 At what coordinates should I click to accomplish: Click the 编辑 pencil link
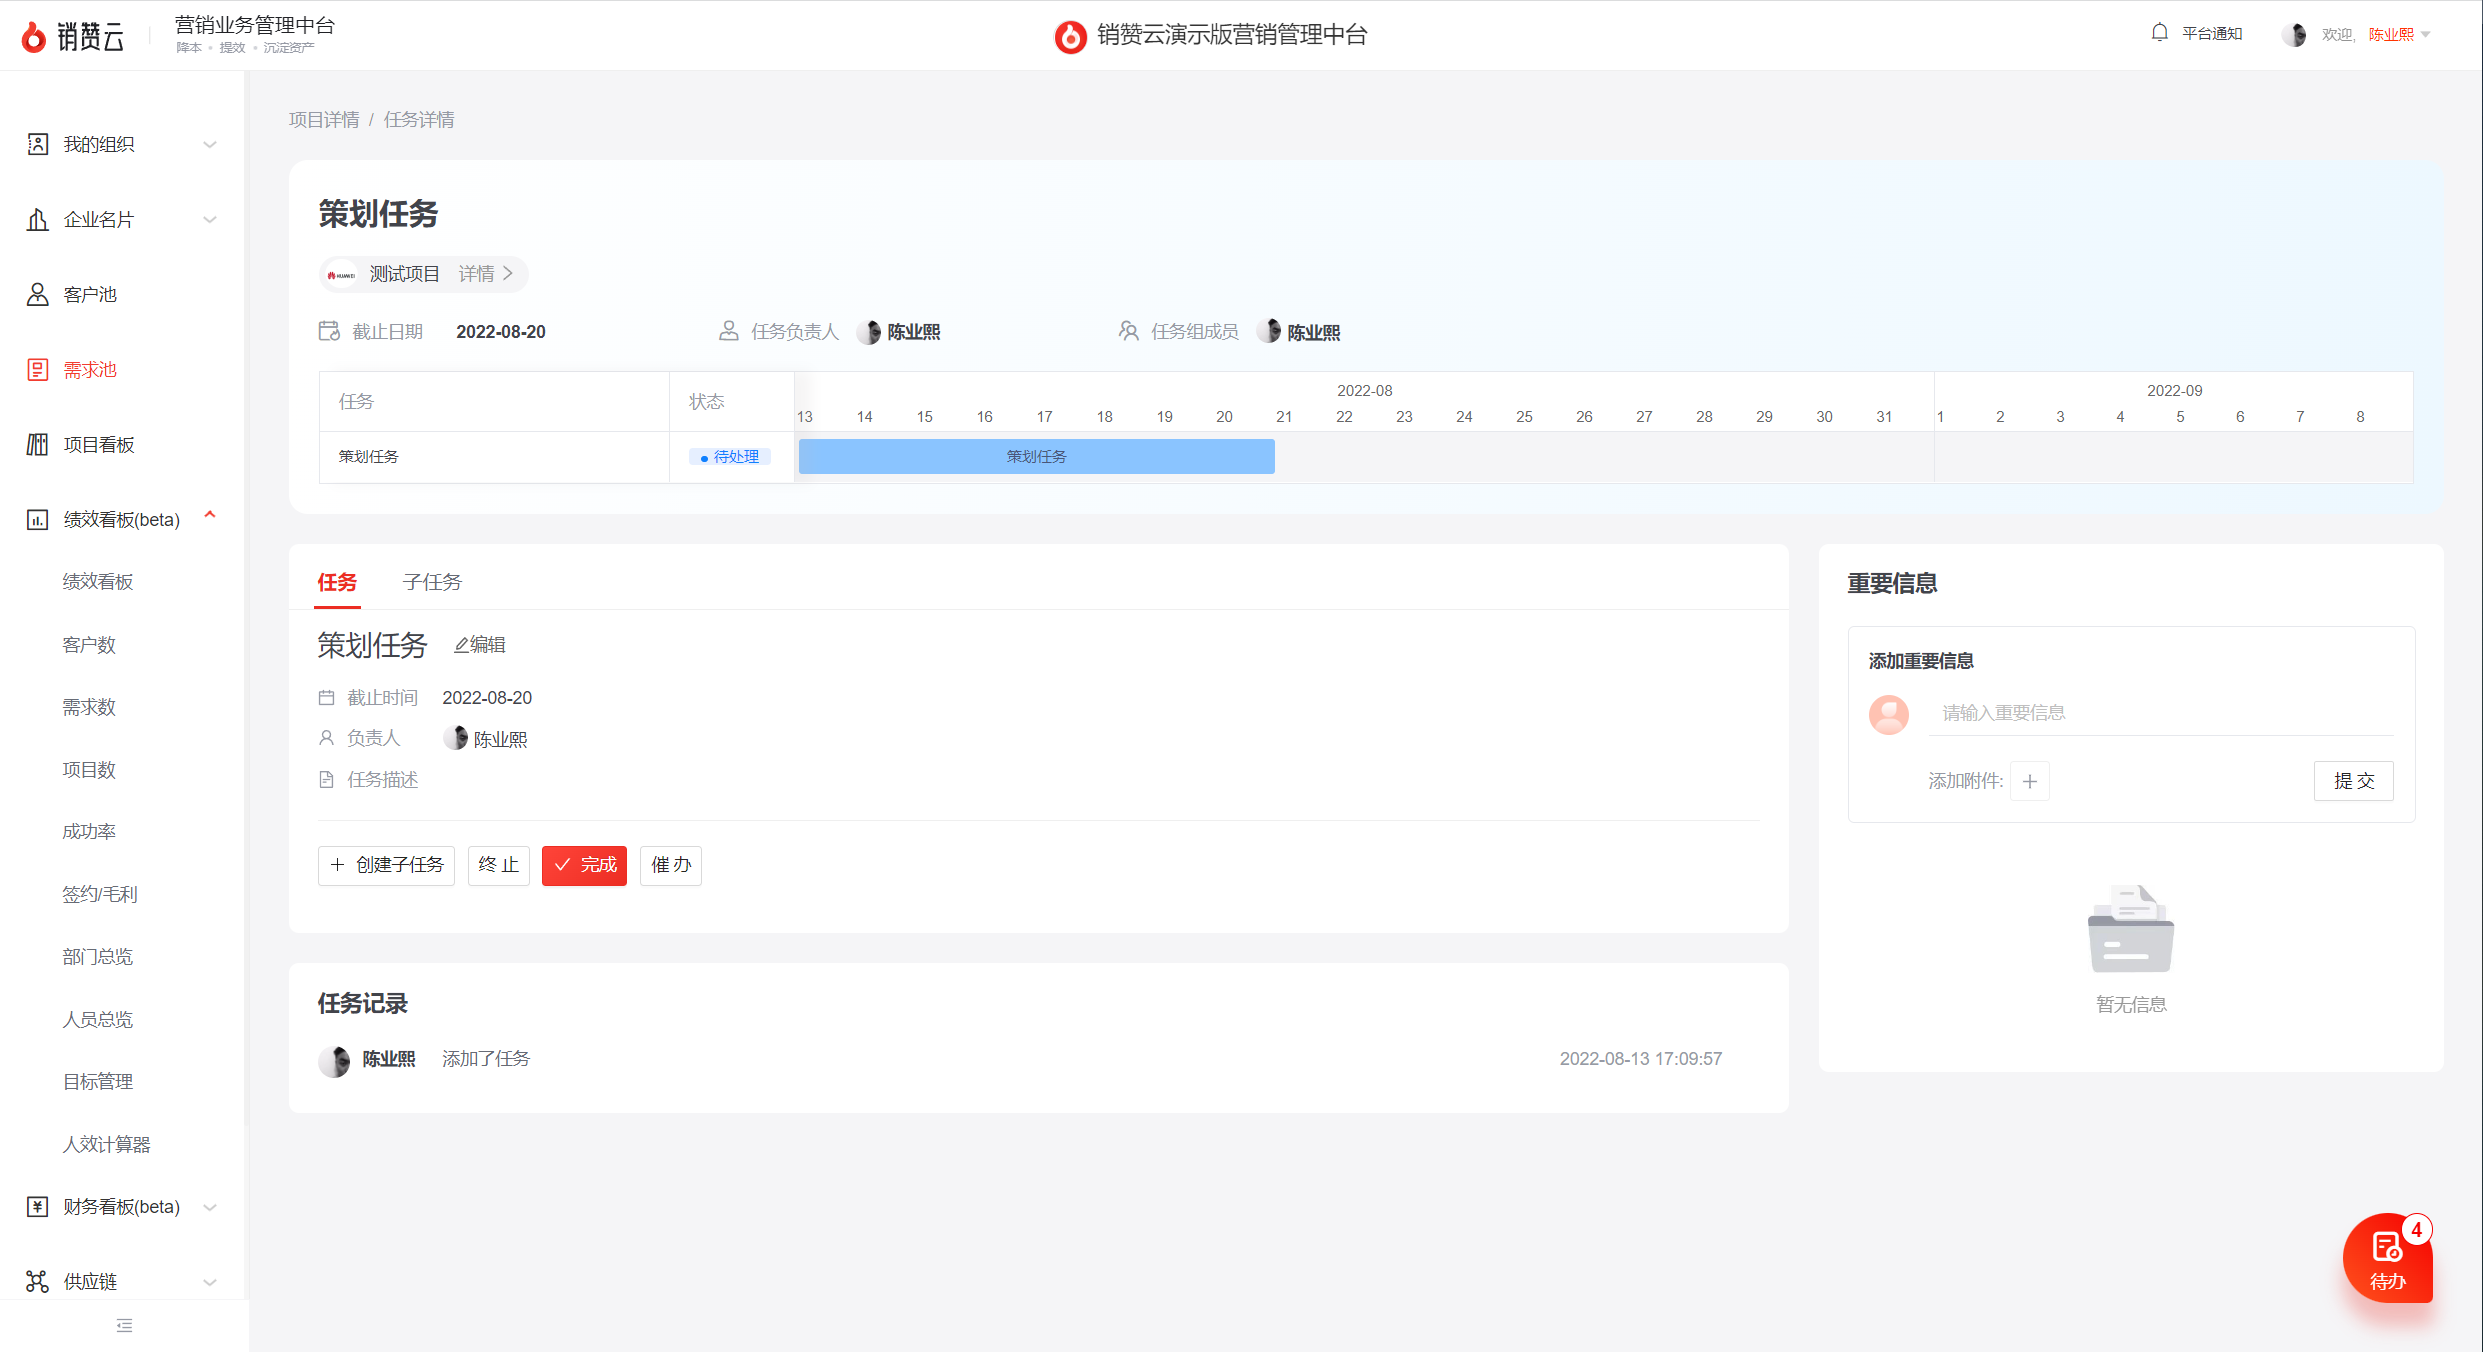coord(480,646)
